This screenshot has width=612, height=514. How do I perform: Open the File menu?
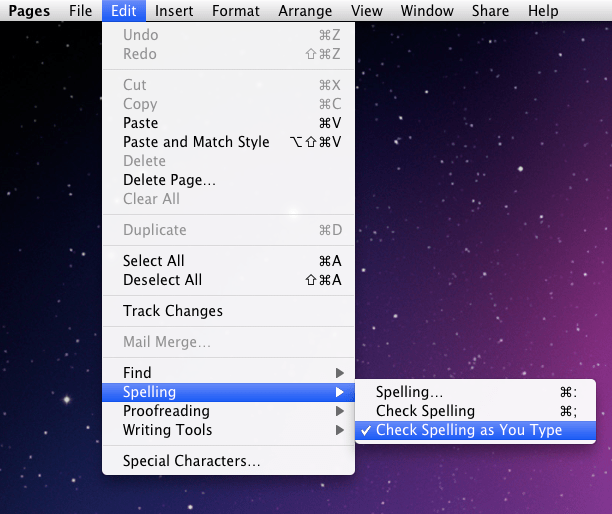point(80,11)
